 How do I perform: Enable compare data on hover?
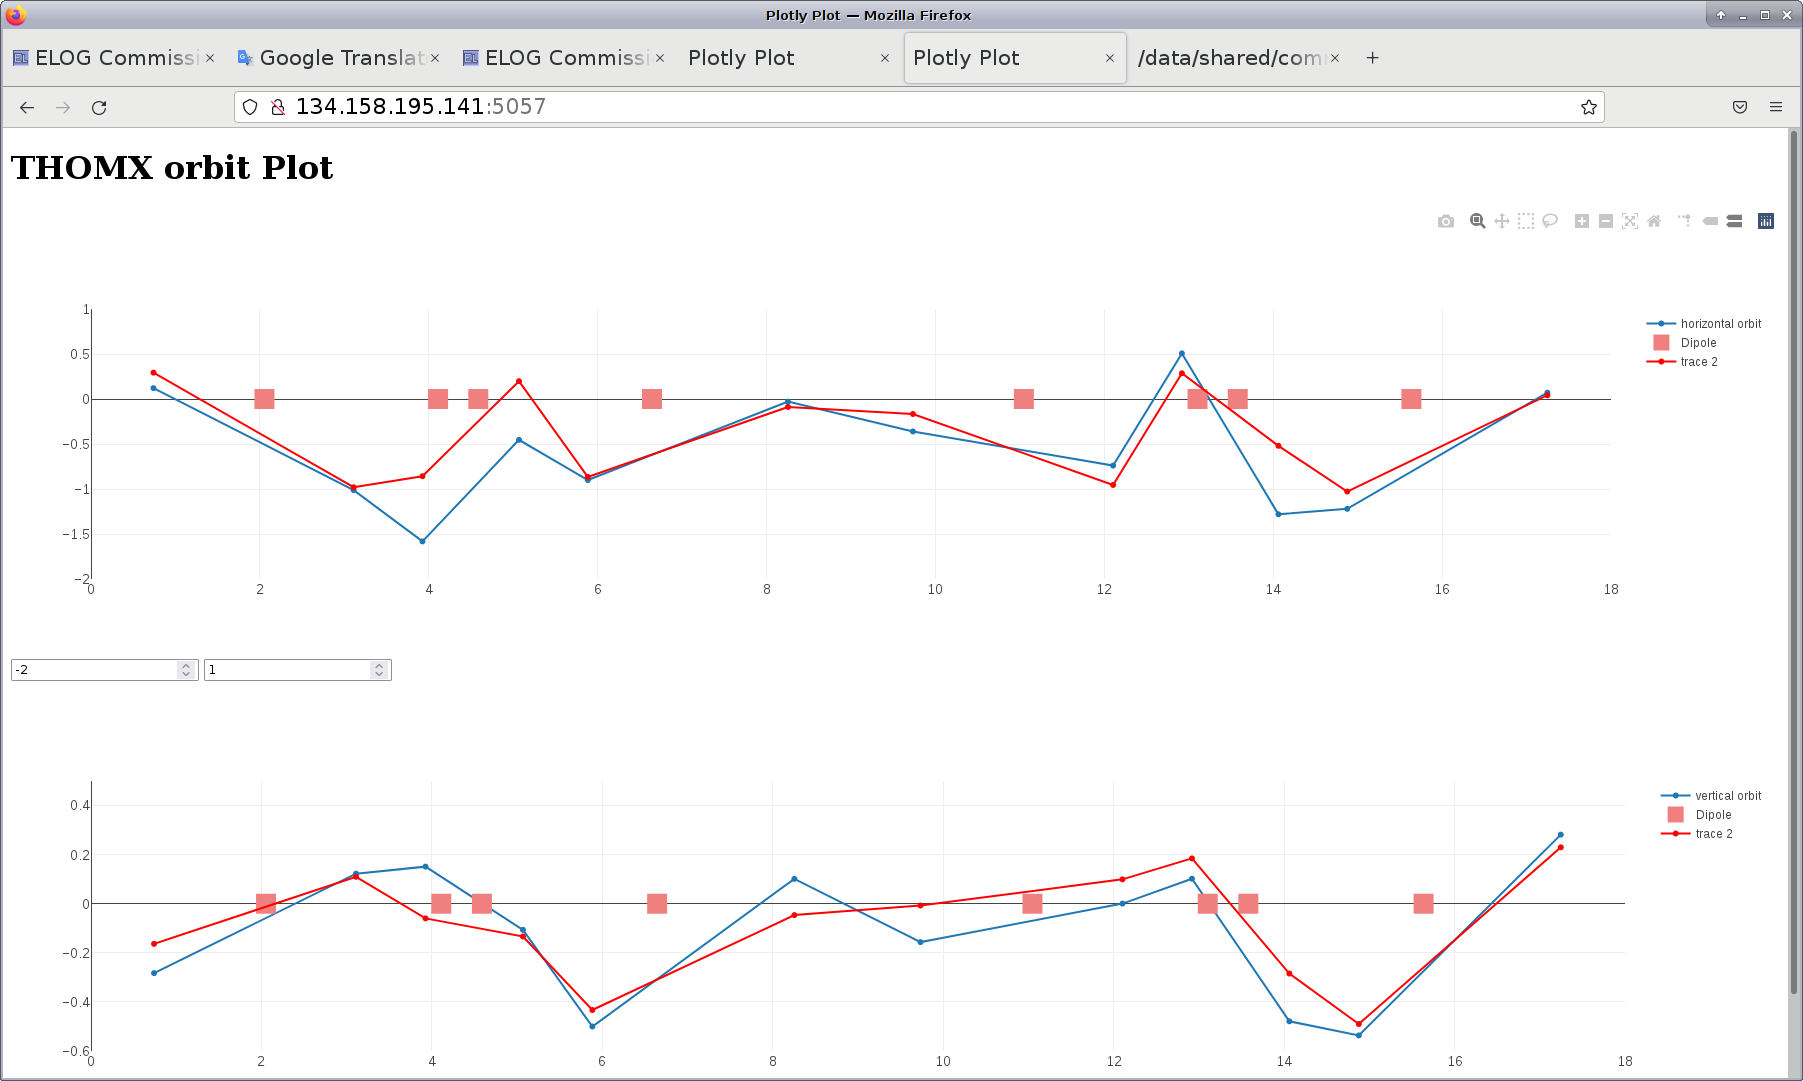pyautogui.click(x=1735, y=221)
